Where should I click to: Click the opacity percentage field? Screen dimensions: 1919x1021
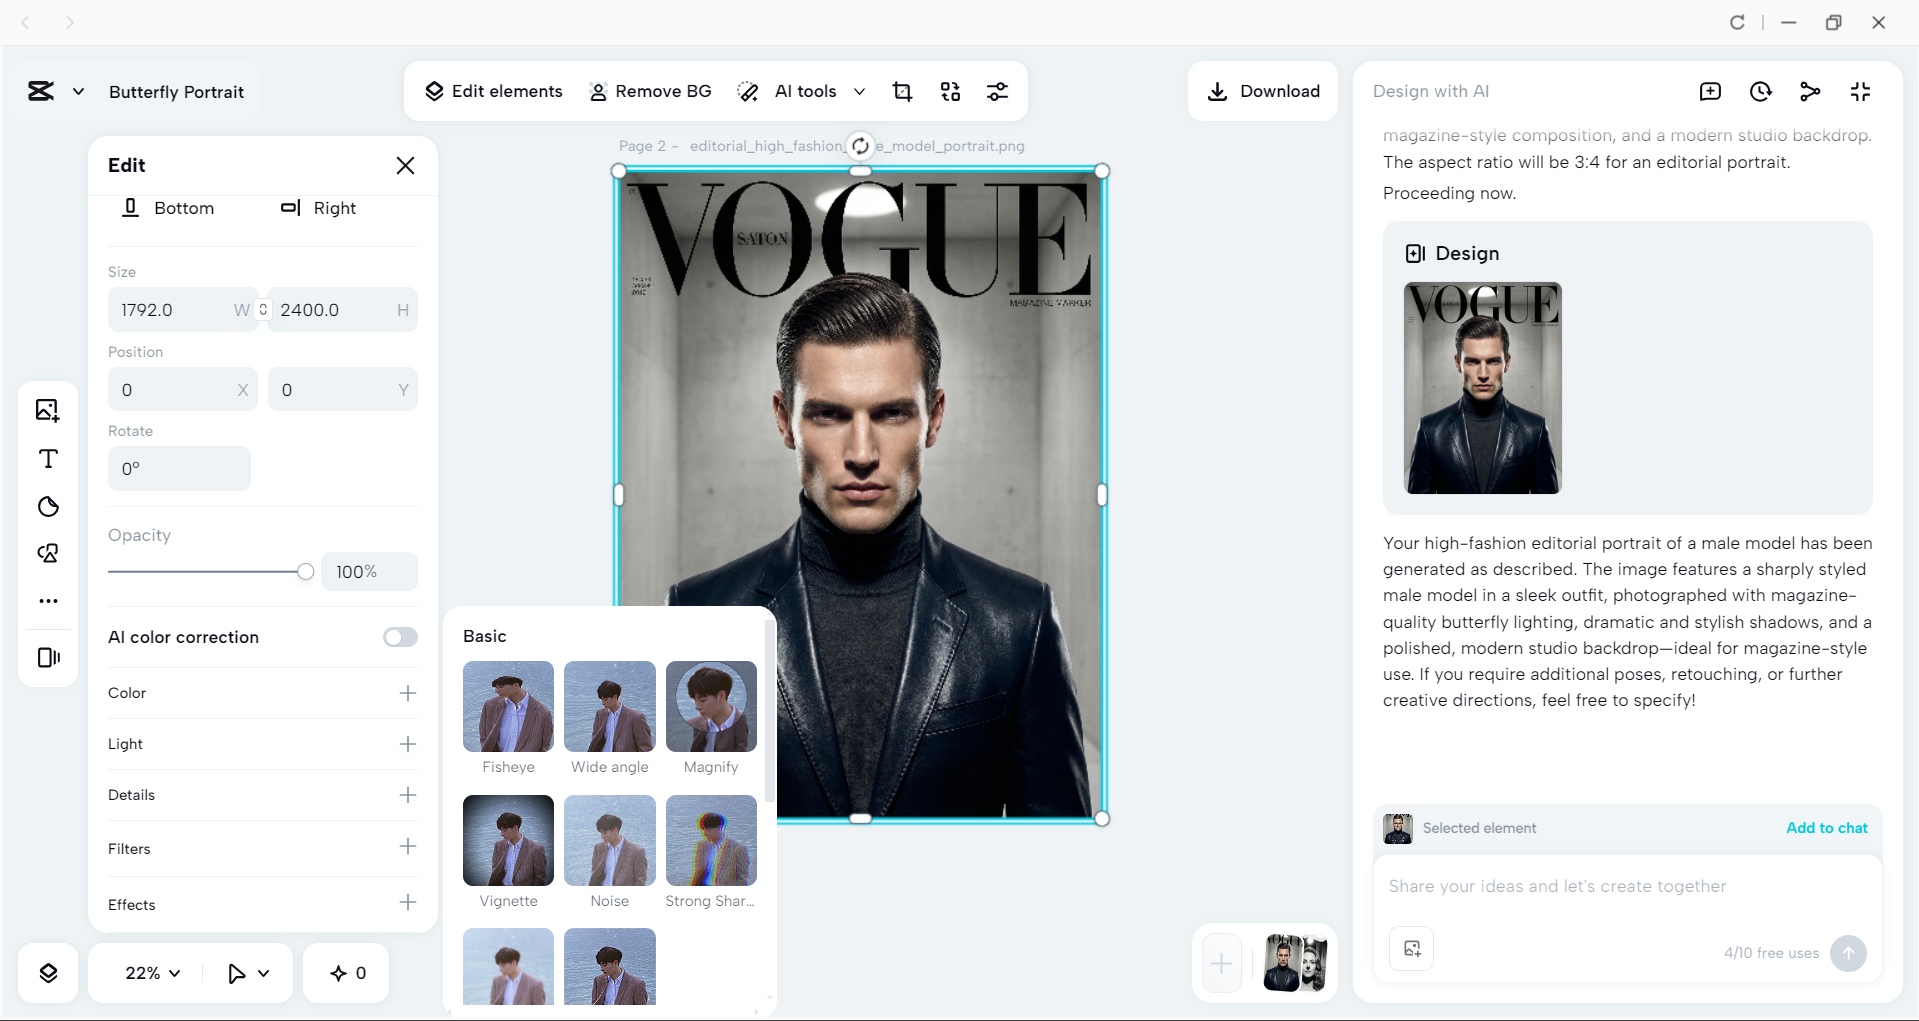coord(369,572)
